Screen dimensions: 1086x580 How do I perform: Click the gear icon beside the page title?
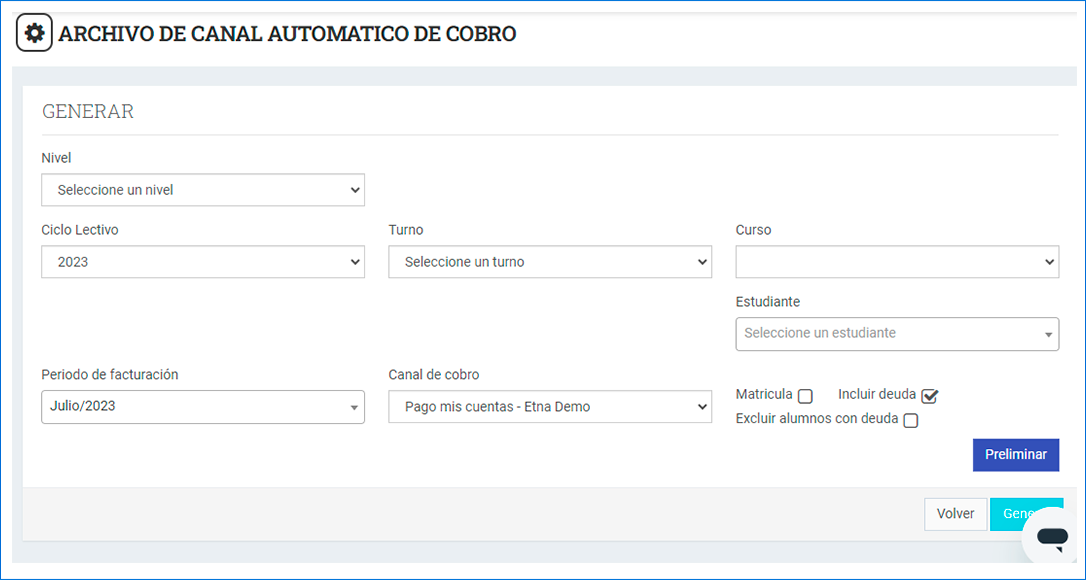(34, 33)
